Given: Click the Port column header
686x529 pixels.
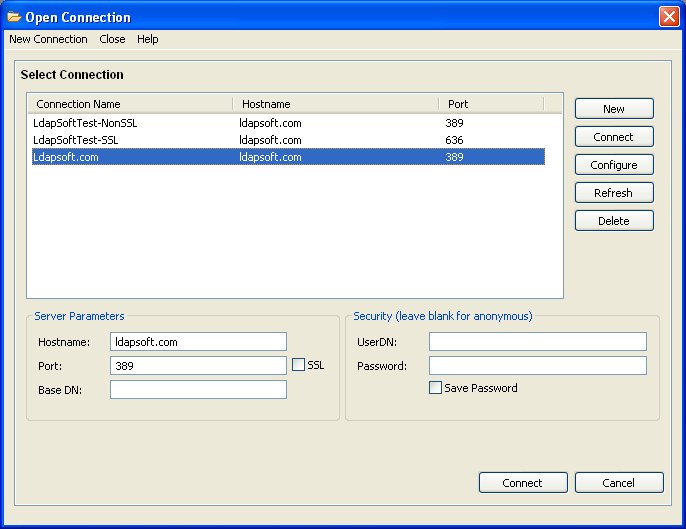Looking at the screenshot, I should click(x=490, y=104).
